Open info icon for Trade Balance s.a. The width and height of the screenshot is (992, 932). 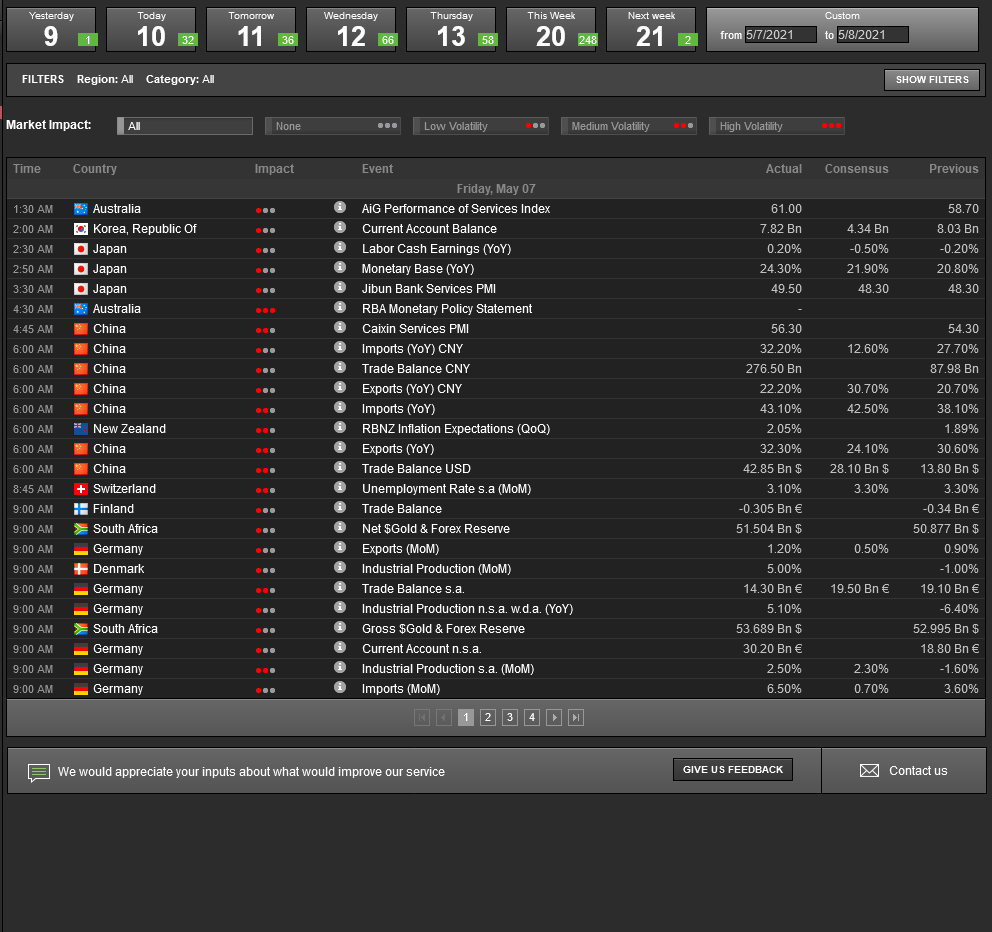coord(340,587)
